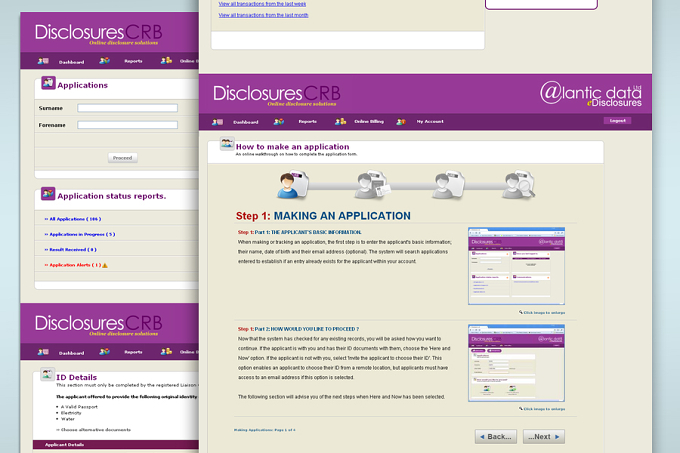View all transactions from the last month
680x453 pixels.
pos(263,15)
